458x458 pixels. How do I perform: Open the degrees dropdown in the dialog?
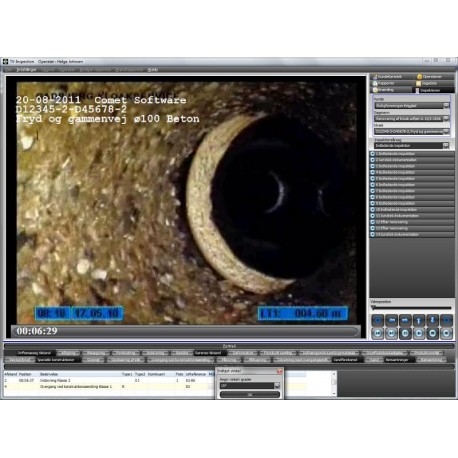(x=277, y=386)
